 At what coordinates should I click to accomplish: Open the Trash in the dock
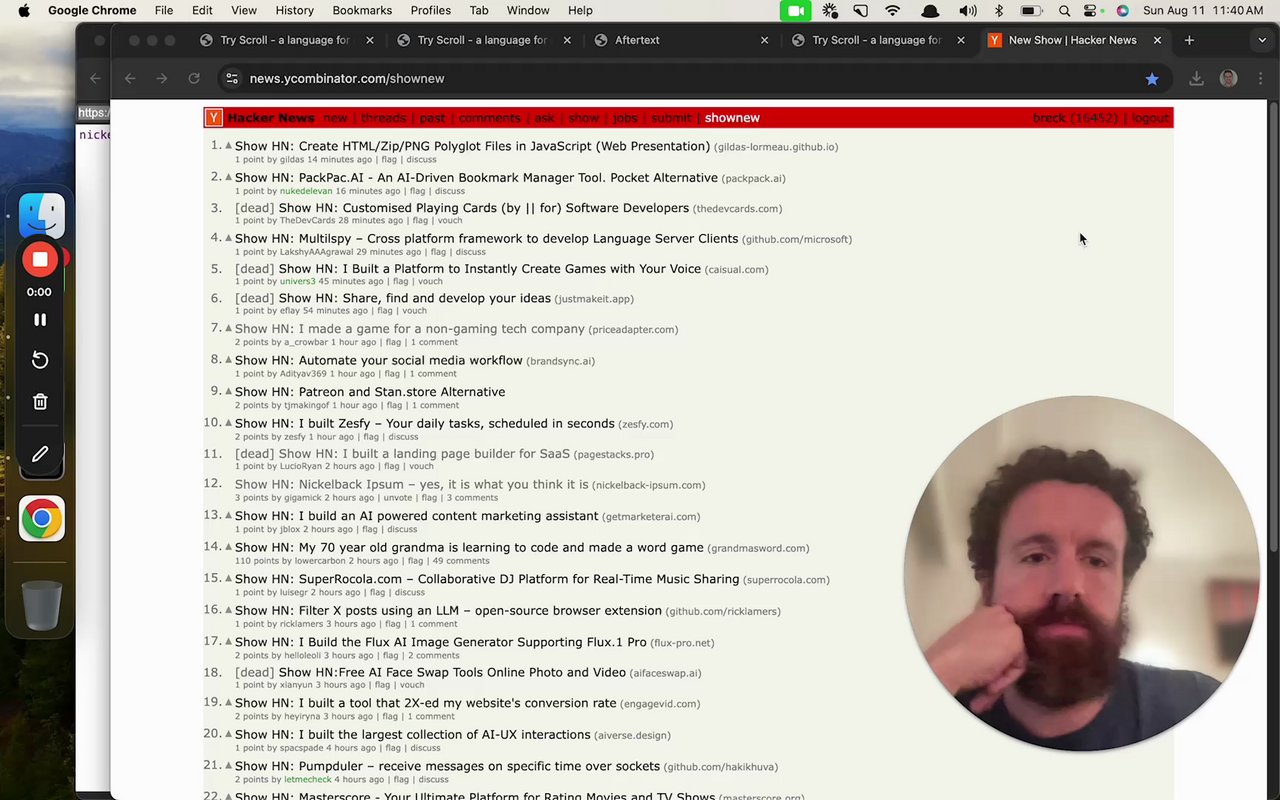point(42,605)
